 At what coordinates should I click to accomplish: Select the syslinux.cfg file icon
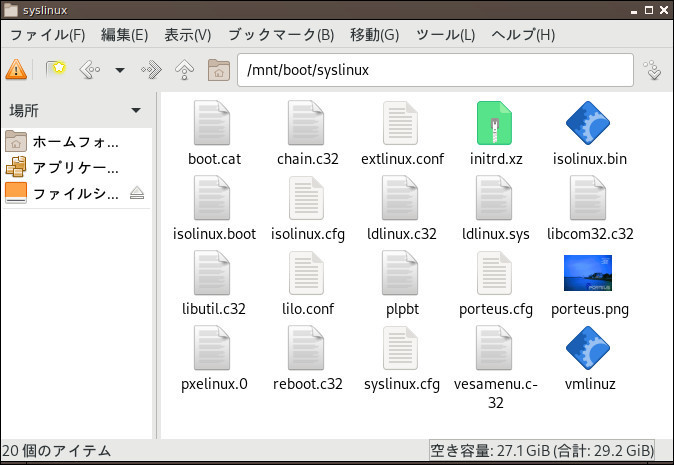tap(400, 347)
